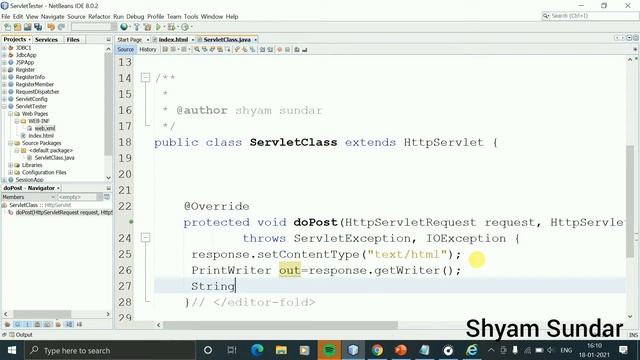This screenshot has height=360, width=640.
Task: Click the NetBeans cube taskbar icon
Action: tap(353, 350)
